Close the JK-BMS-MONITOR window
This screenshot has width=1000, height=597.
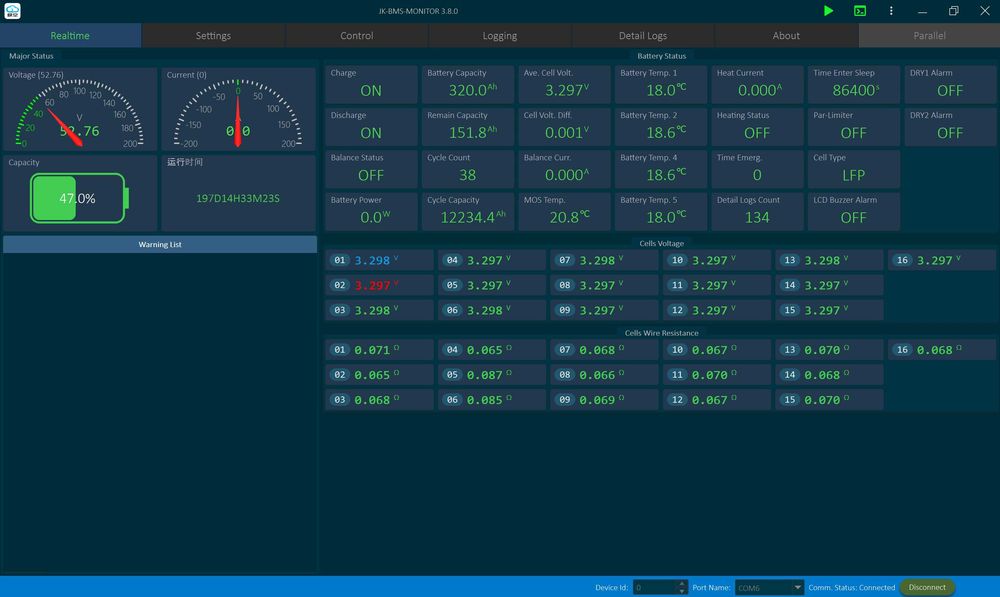pyautogui.click(x=985, y=11)
